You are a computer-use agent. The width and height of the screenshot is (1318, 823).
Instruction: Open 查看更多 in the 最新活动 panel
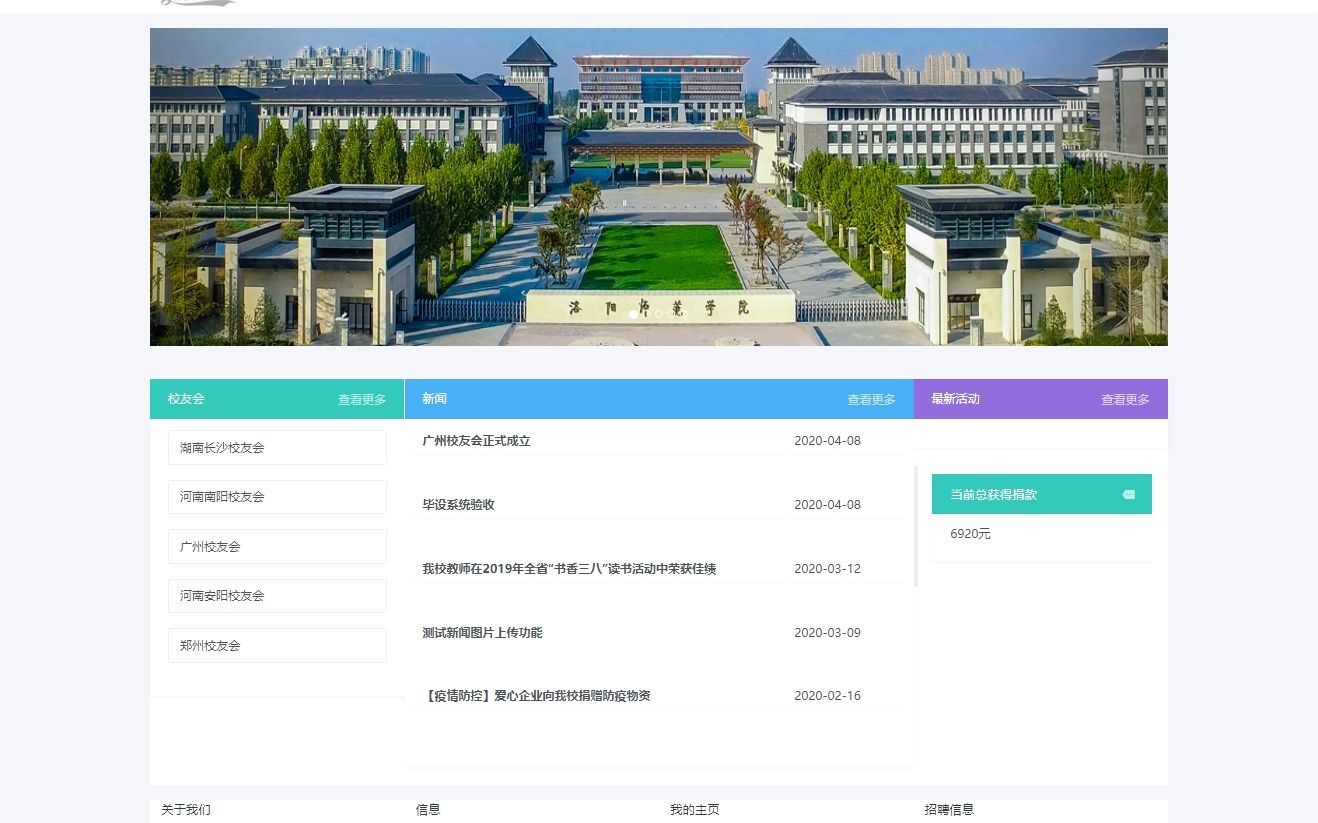pyautogui.click(x=1126, y=399)
